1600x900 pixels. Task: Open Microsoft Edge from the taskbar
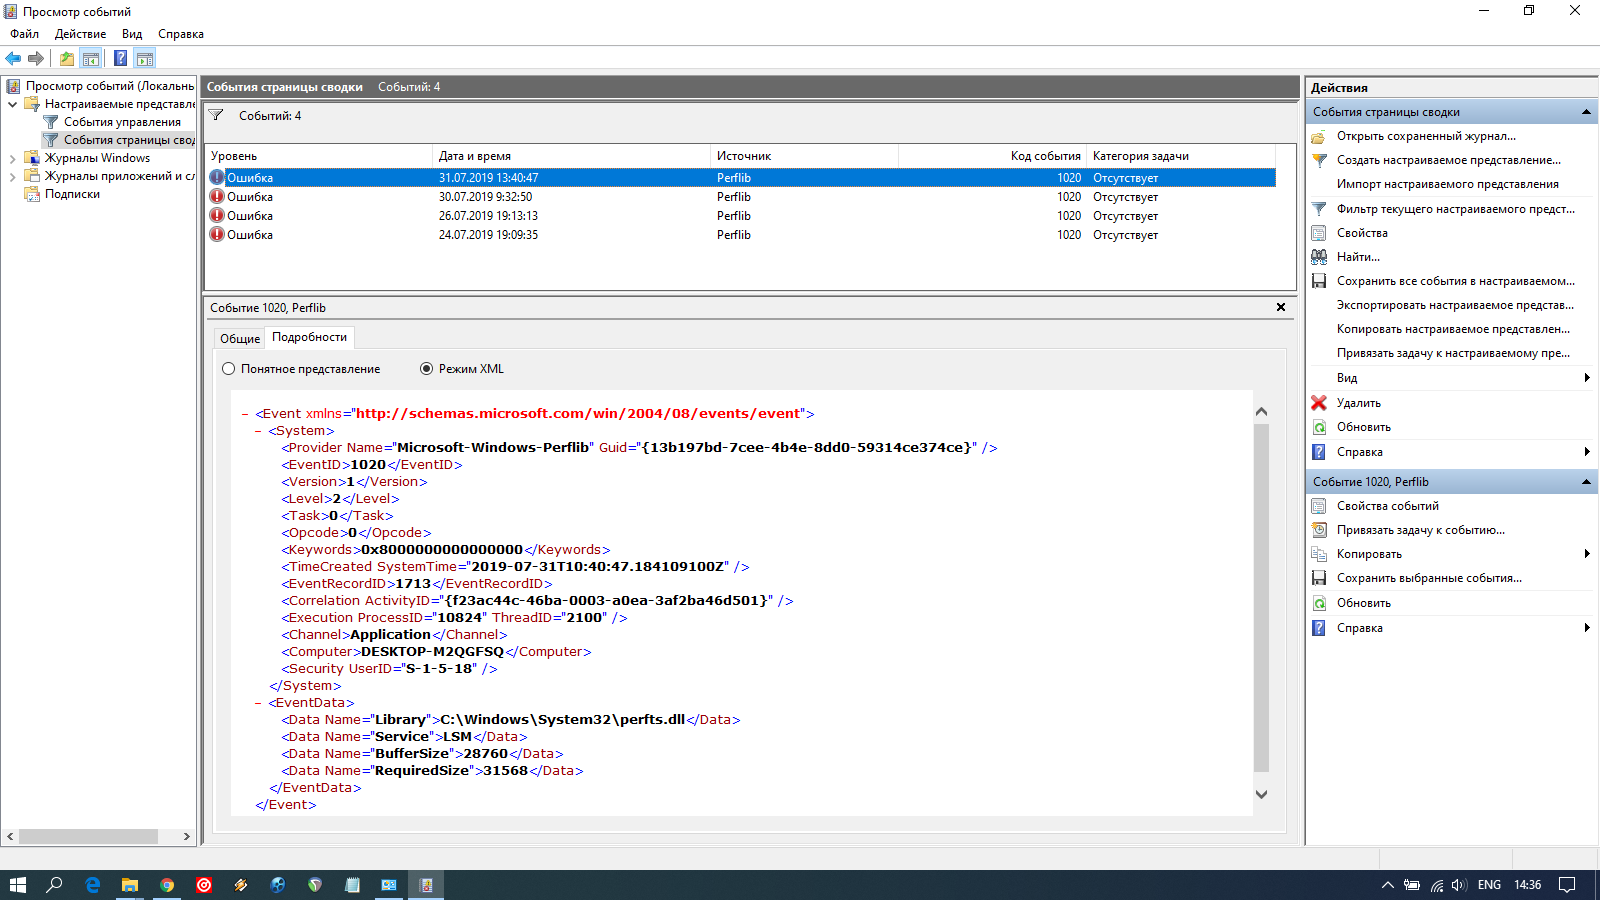point(93,885)
